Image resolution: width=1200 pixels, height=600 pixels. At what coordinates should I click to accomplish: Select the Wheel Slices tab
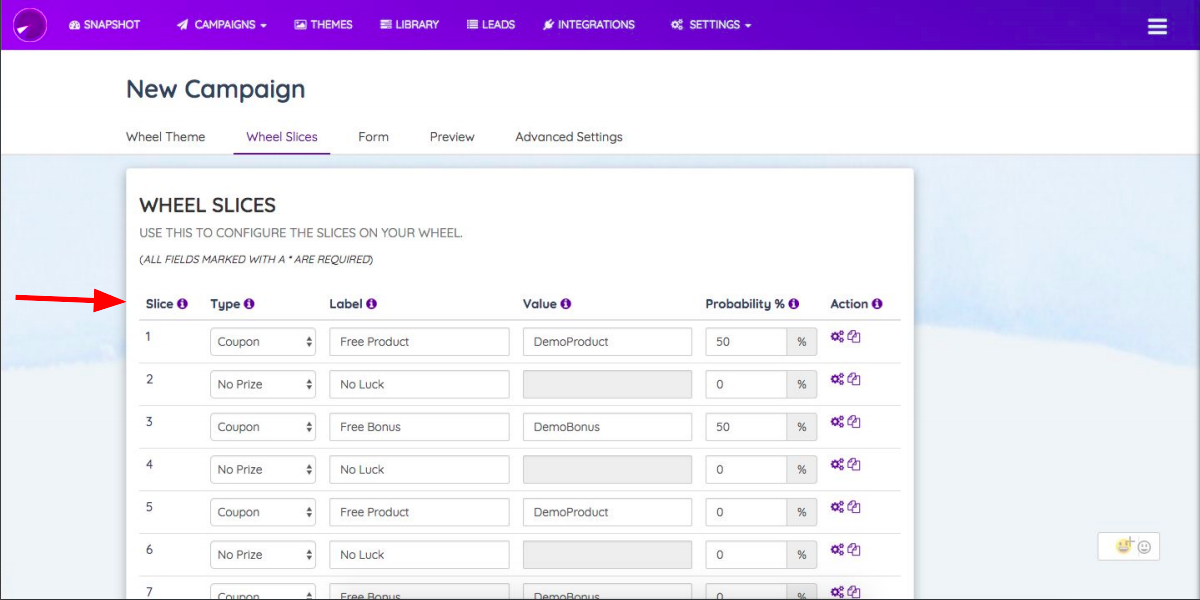(282, 137)
